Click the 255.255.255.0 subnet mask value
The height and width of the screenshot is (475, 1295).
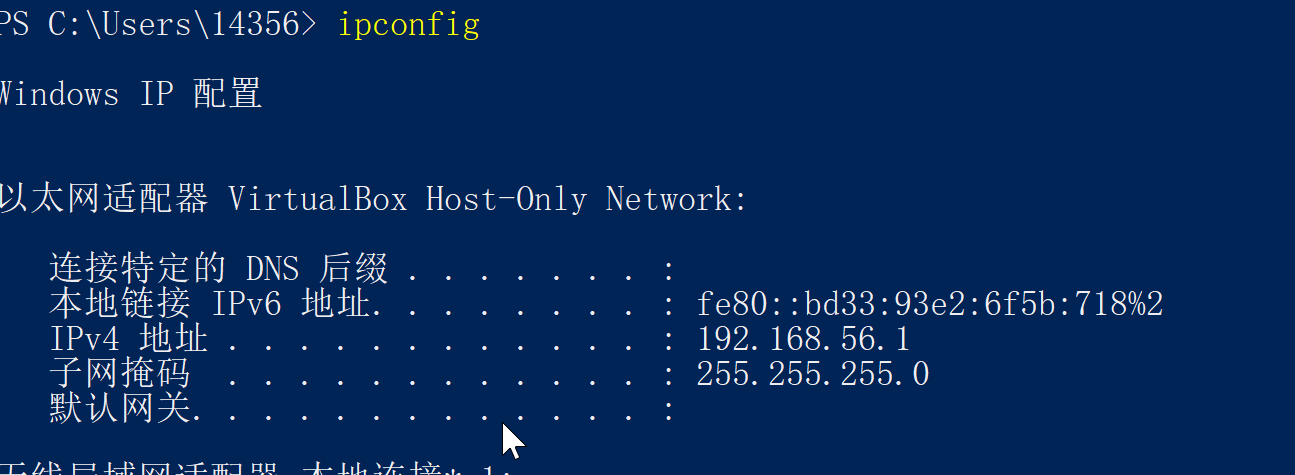813,374
